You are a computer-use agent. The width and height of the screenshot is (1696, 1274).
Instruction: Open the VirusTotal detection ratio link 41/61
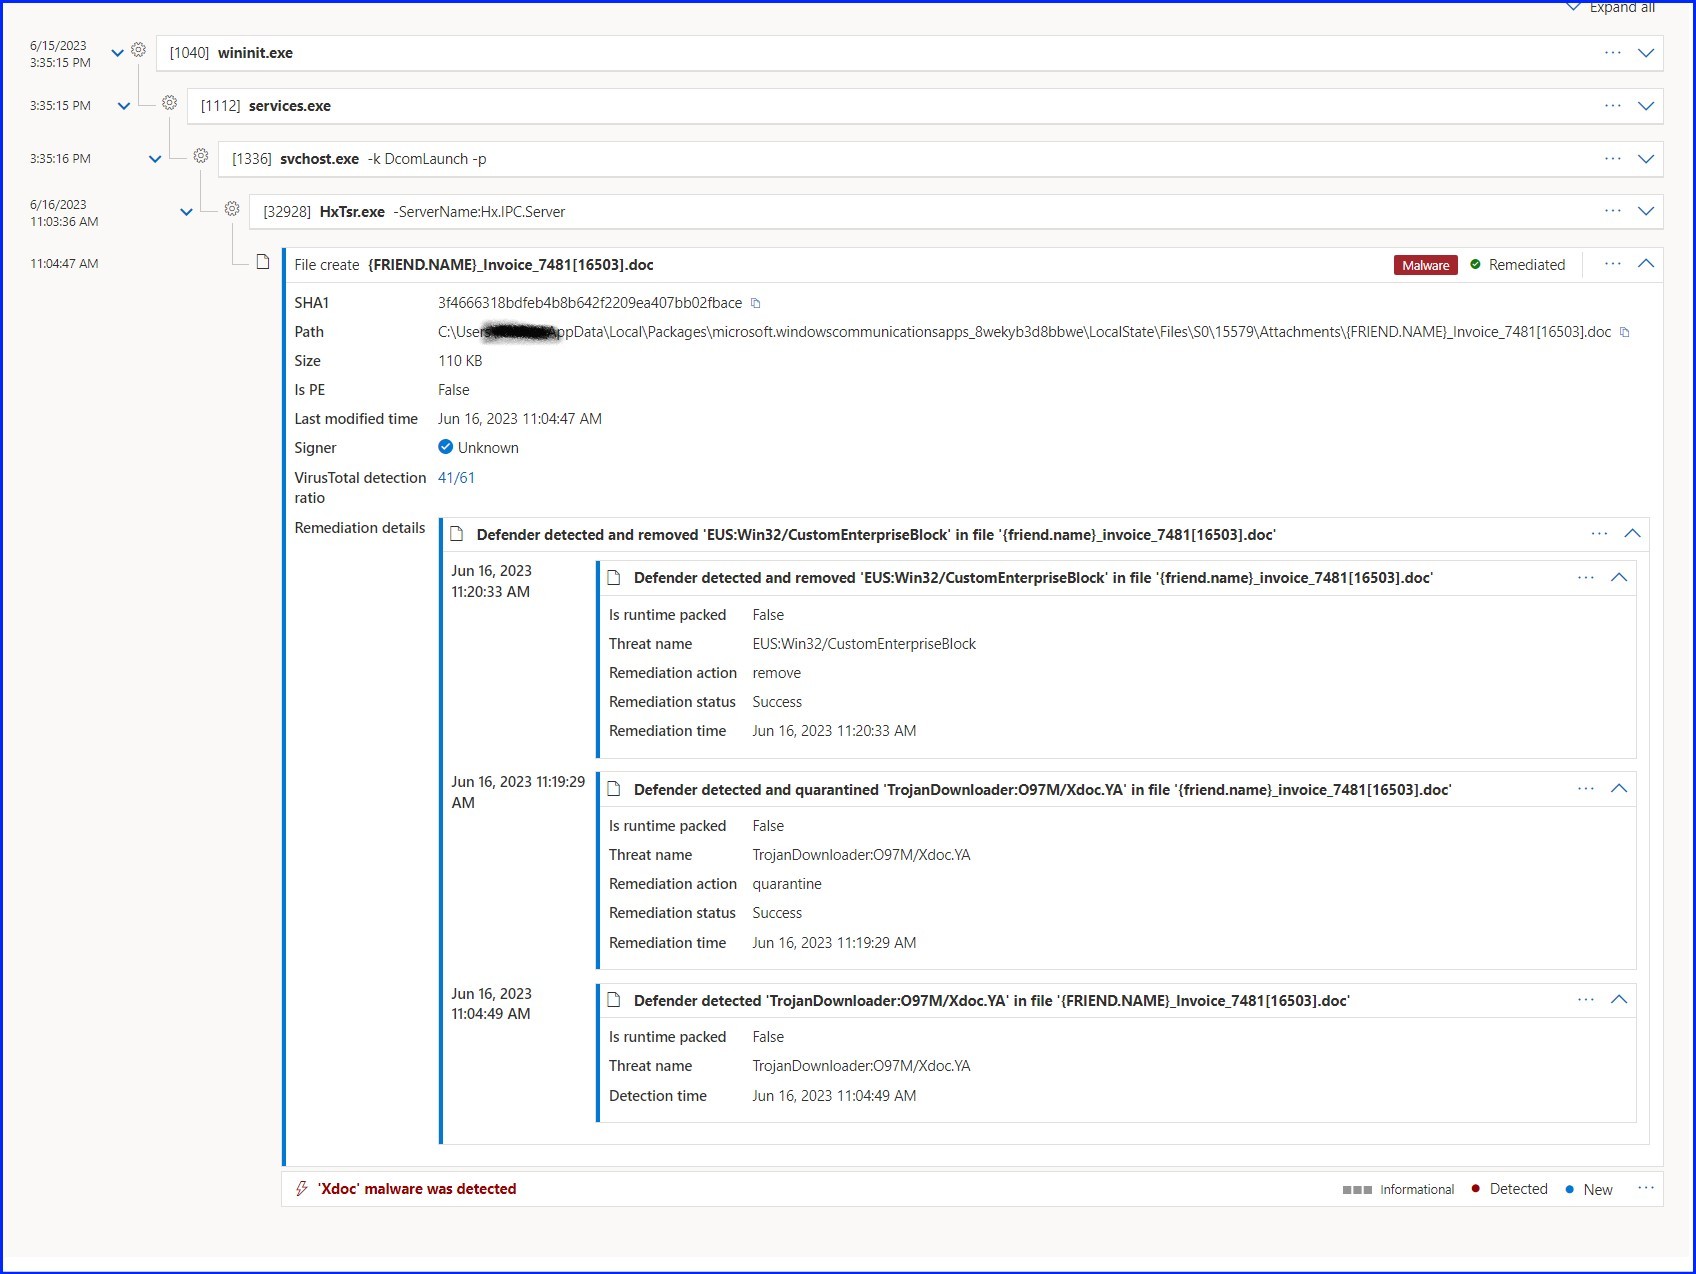pyautogui.click(x=456, y=477)
